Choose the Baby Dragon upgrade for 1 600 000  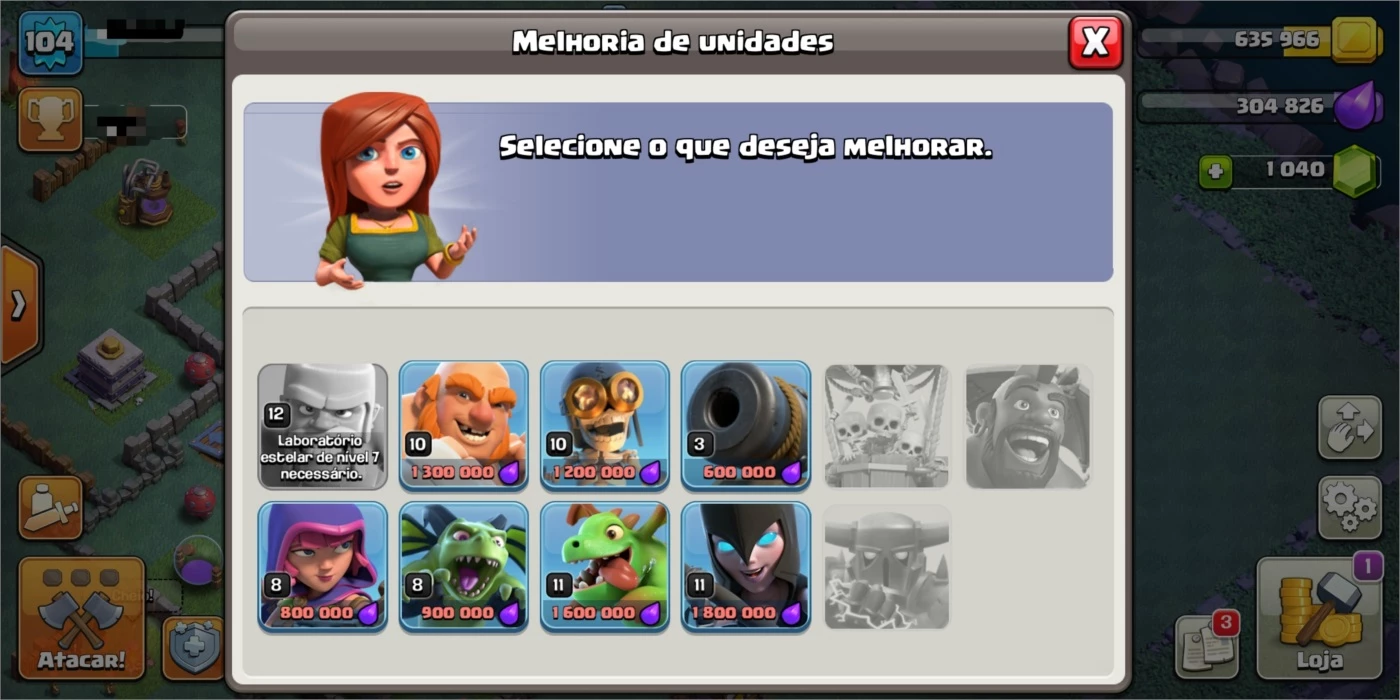tap(605, 566)
